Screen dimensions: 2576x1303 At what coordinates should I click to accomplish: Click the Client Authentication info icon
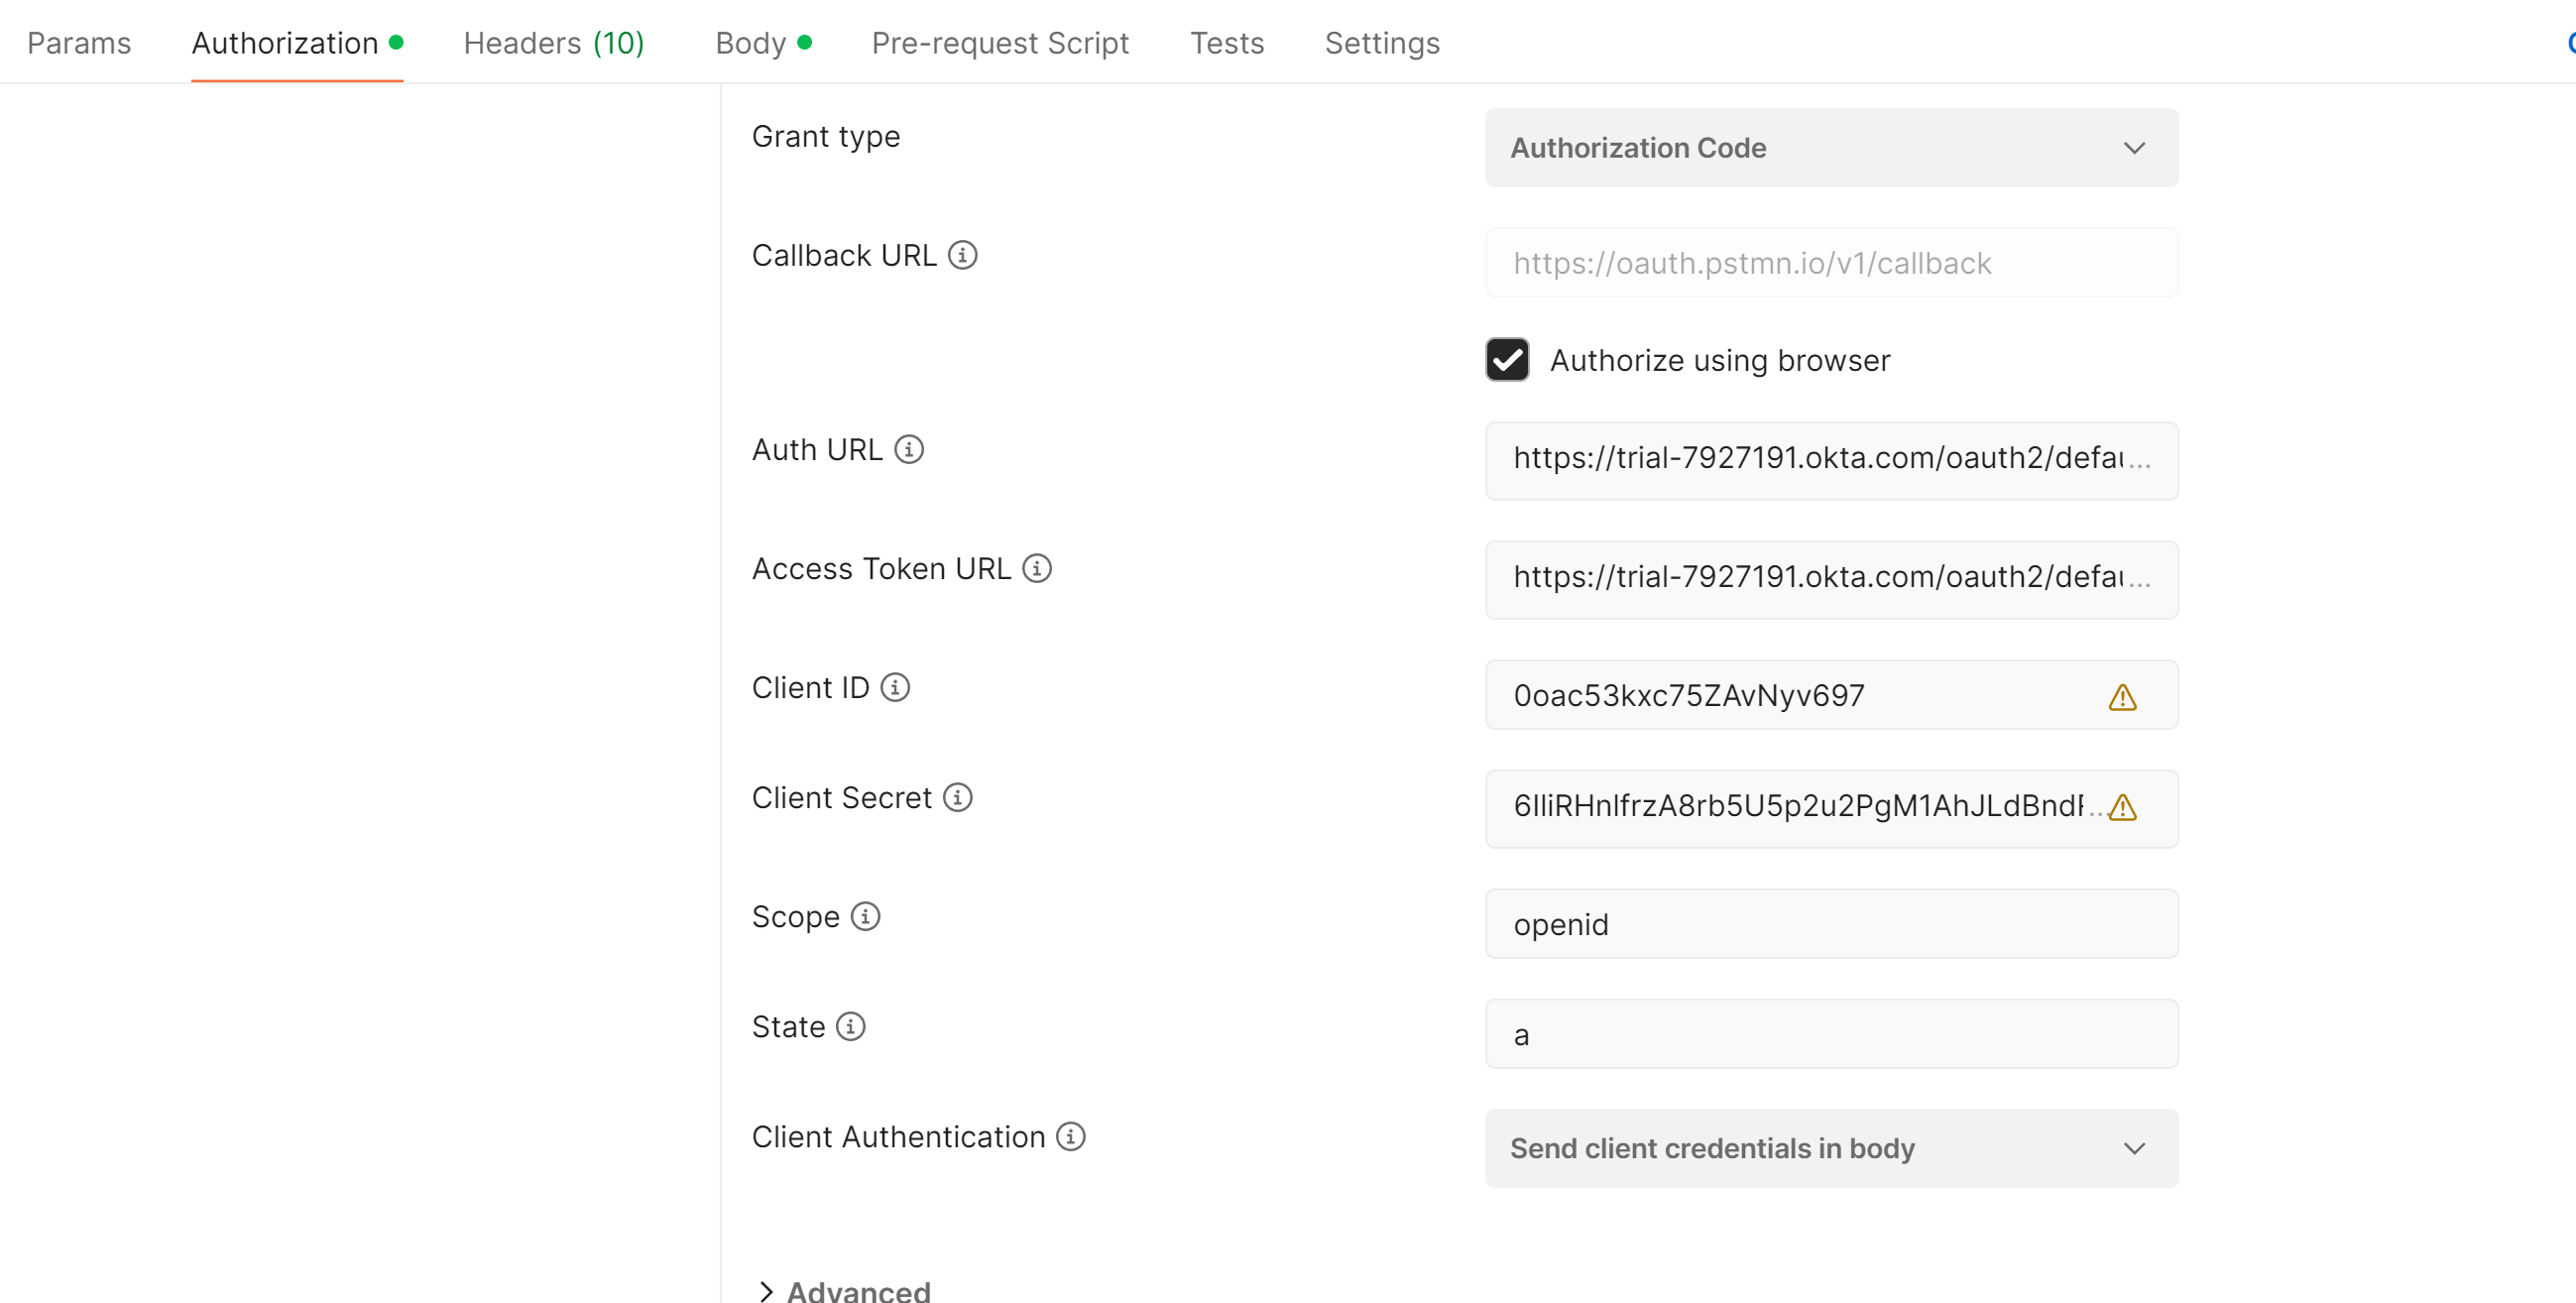[1070, 1137]
